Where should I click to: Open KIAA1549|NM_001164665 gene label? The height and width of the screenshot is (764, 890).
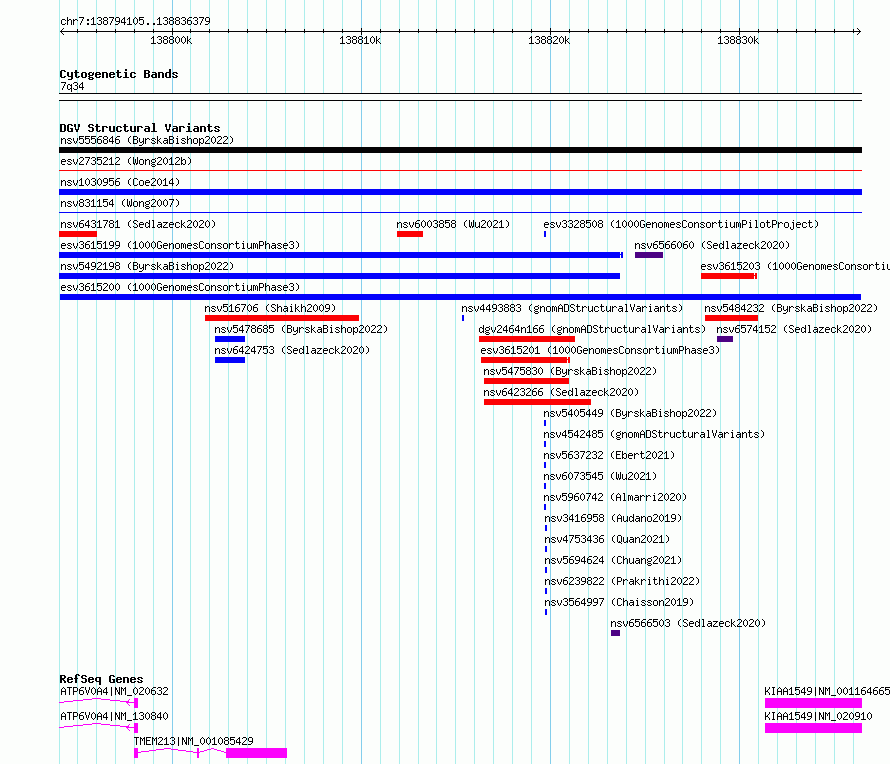[x=827, y=691]
